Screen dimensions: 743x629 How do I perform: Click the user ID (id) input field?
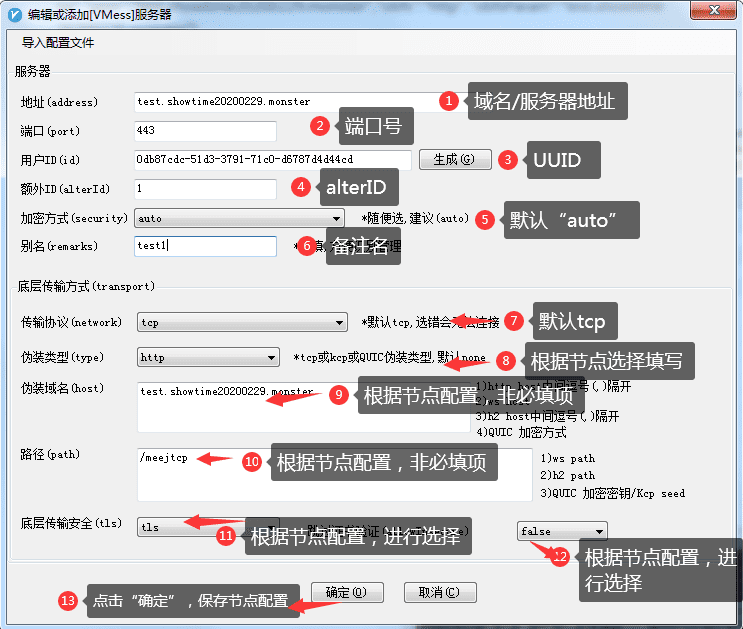coord(272,160)
